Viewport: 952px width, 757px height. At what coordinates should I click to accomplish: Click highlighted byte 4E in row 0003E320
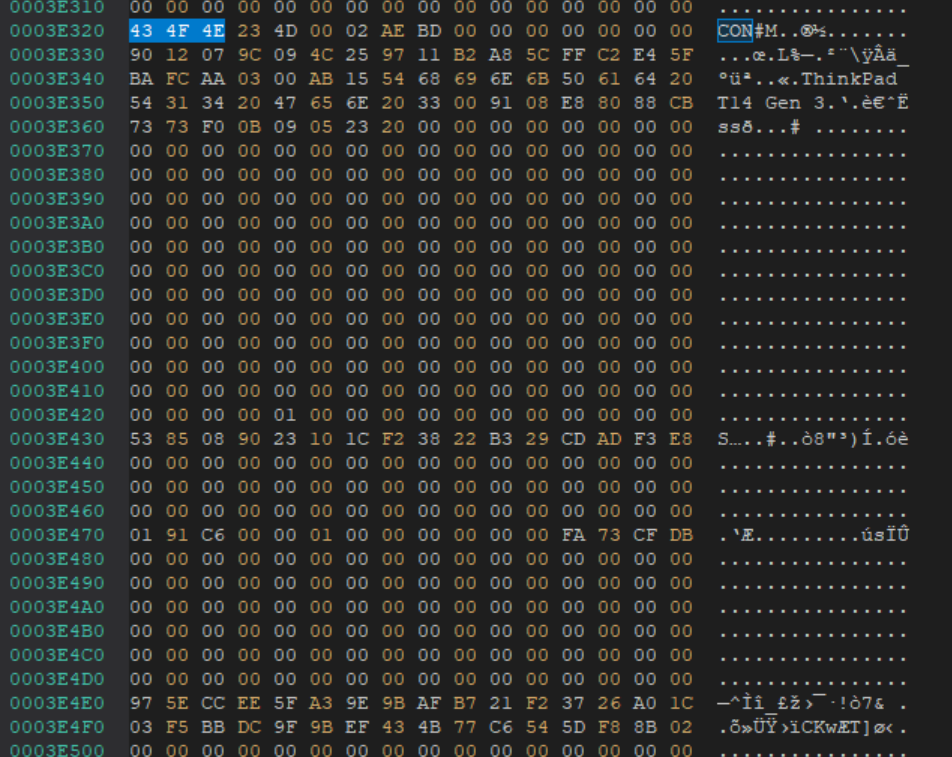[x=213, y=31]
